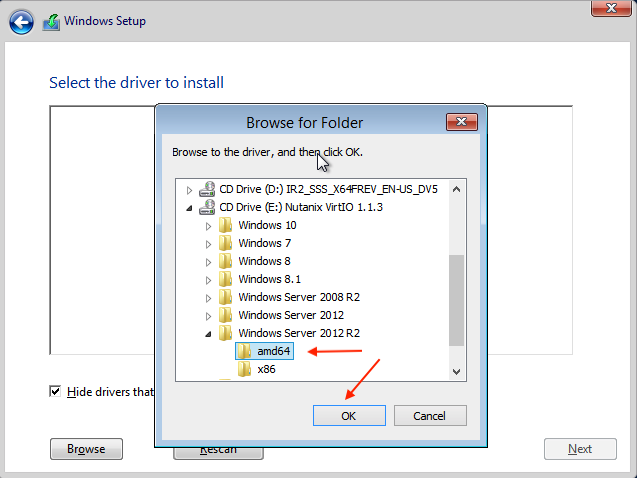Expand the Windows 7 folder node
The height and width of the screenshot is (478, 637).
click(x=208, y=244)
